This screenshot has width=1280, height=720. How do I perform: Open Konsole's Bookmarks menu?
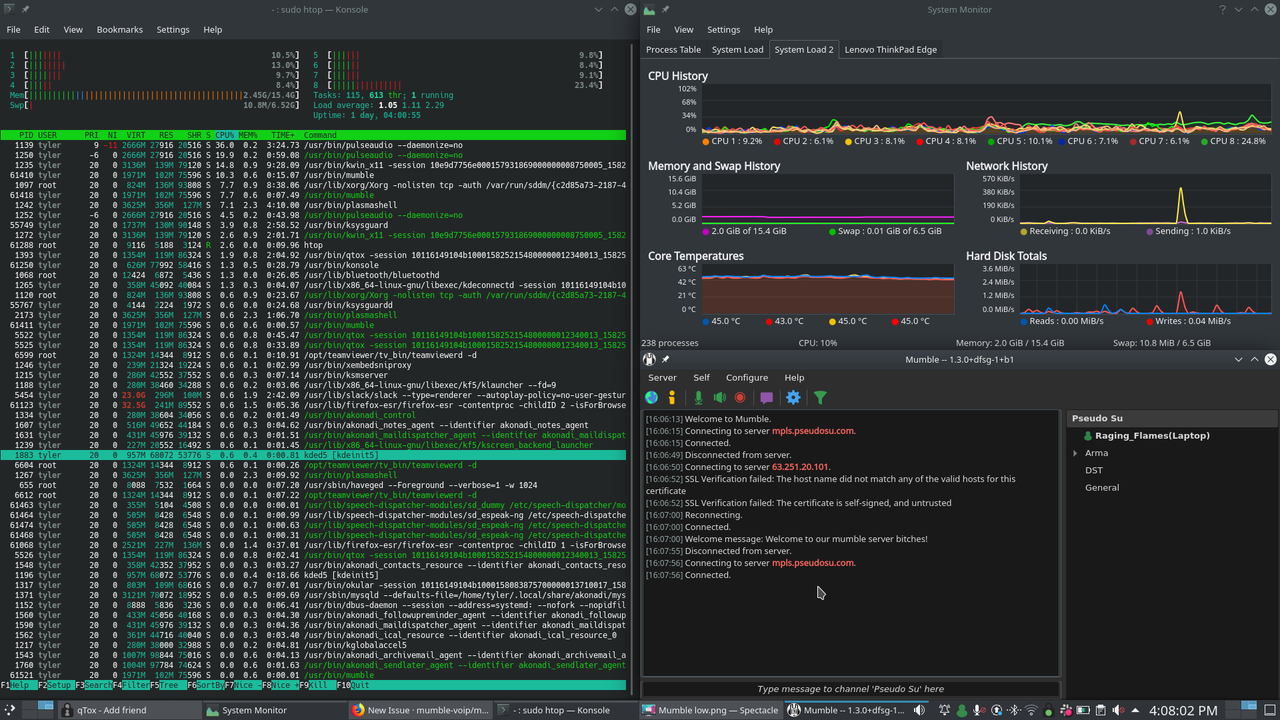point(120,30)
